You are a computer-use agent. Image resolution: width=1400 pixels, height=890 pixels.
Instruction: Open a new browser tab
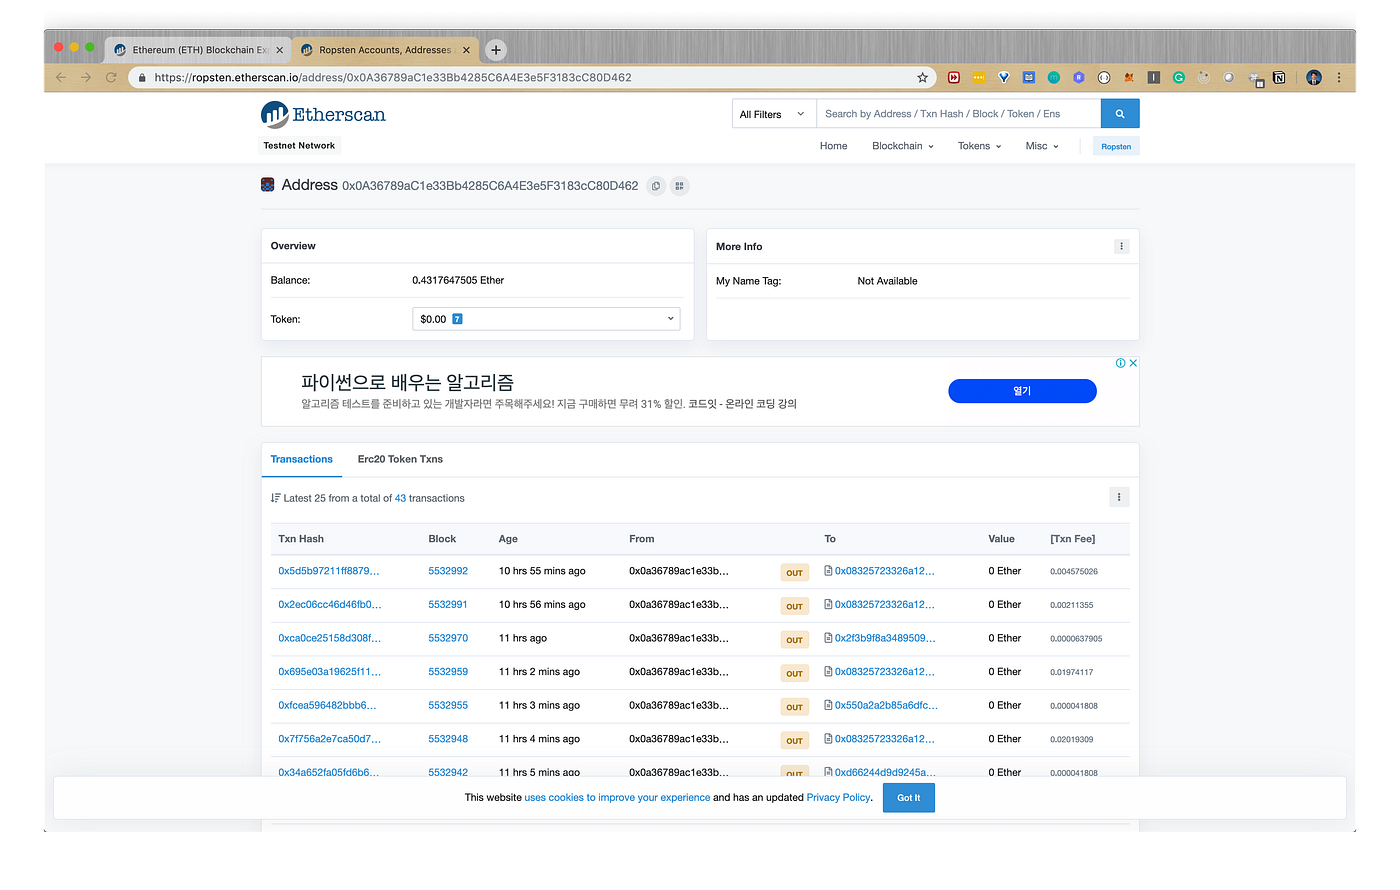coord(496,50)
